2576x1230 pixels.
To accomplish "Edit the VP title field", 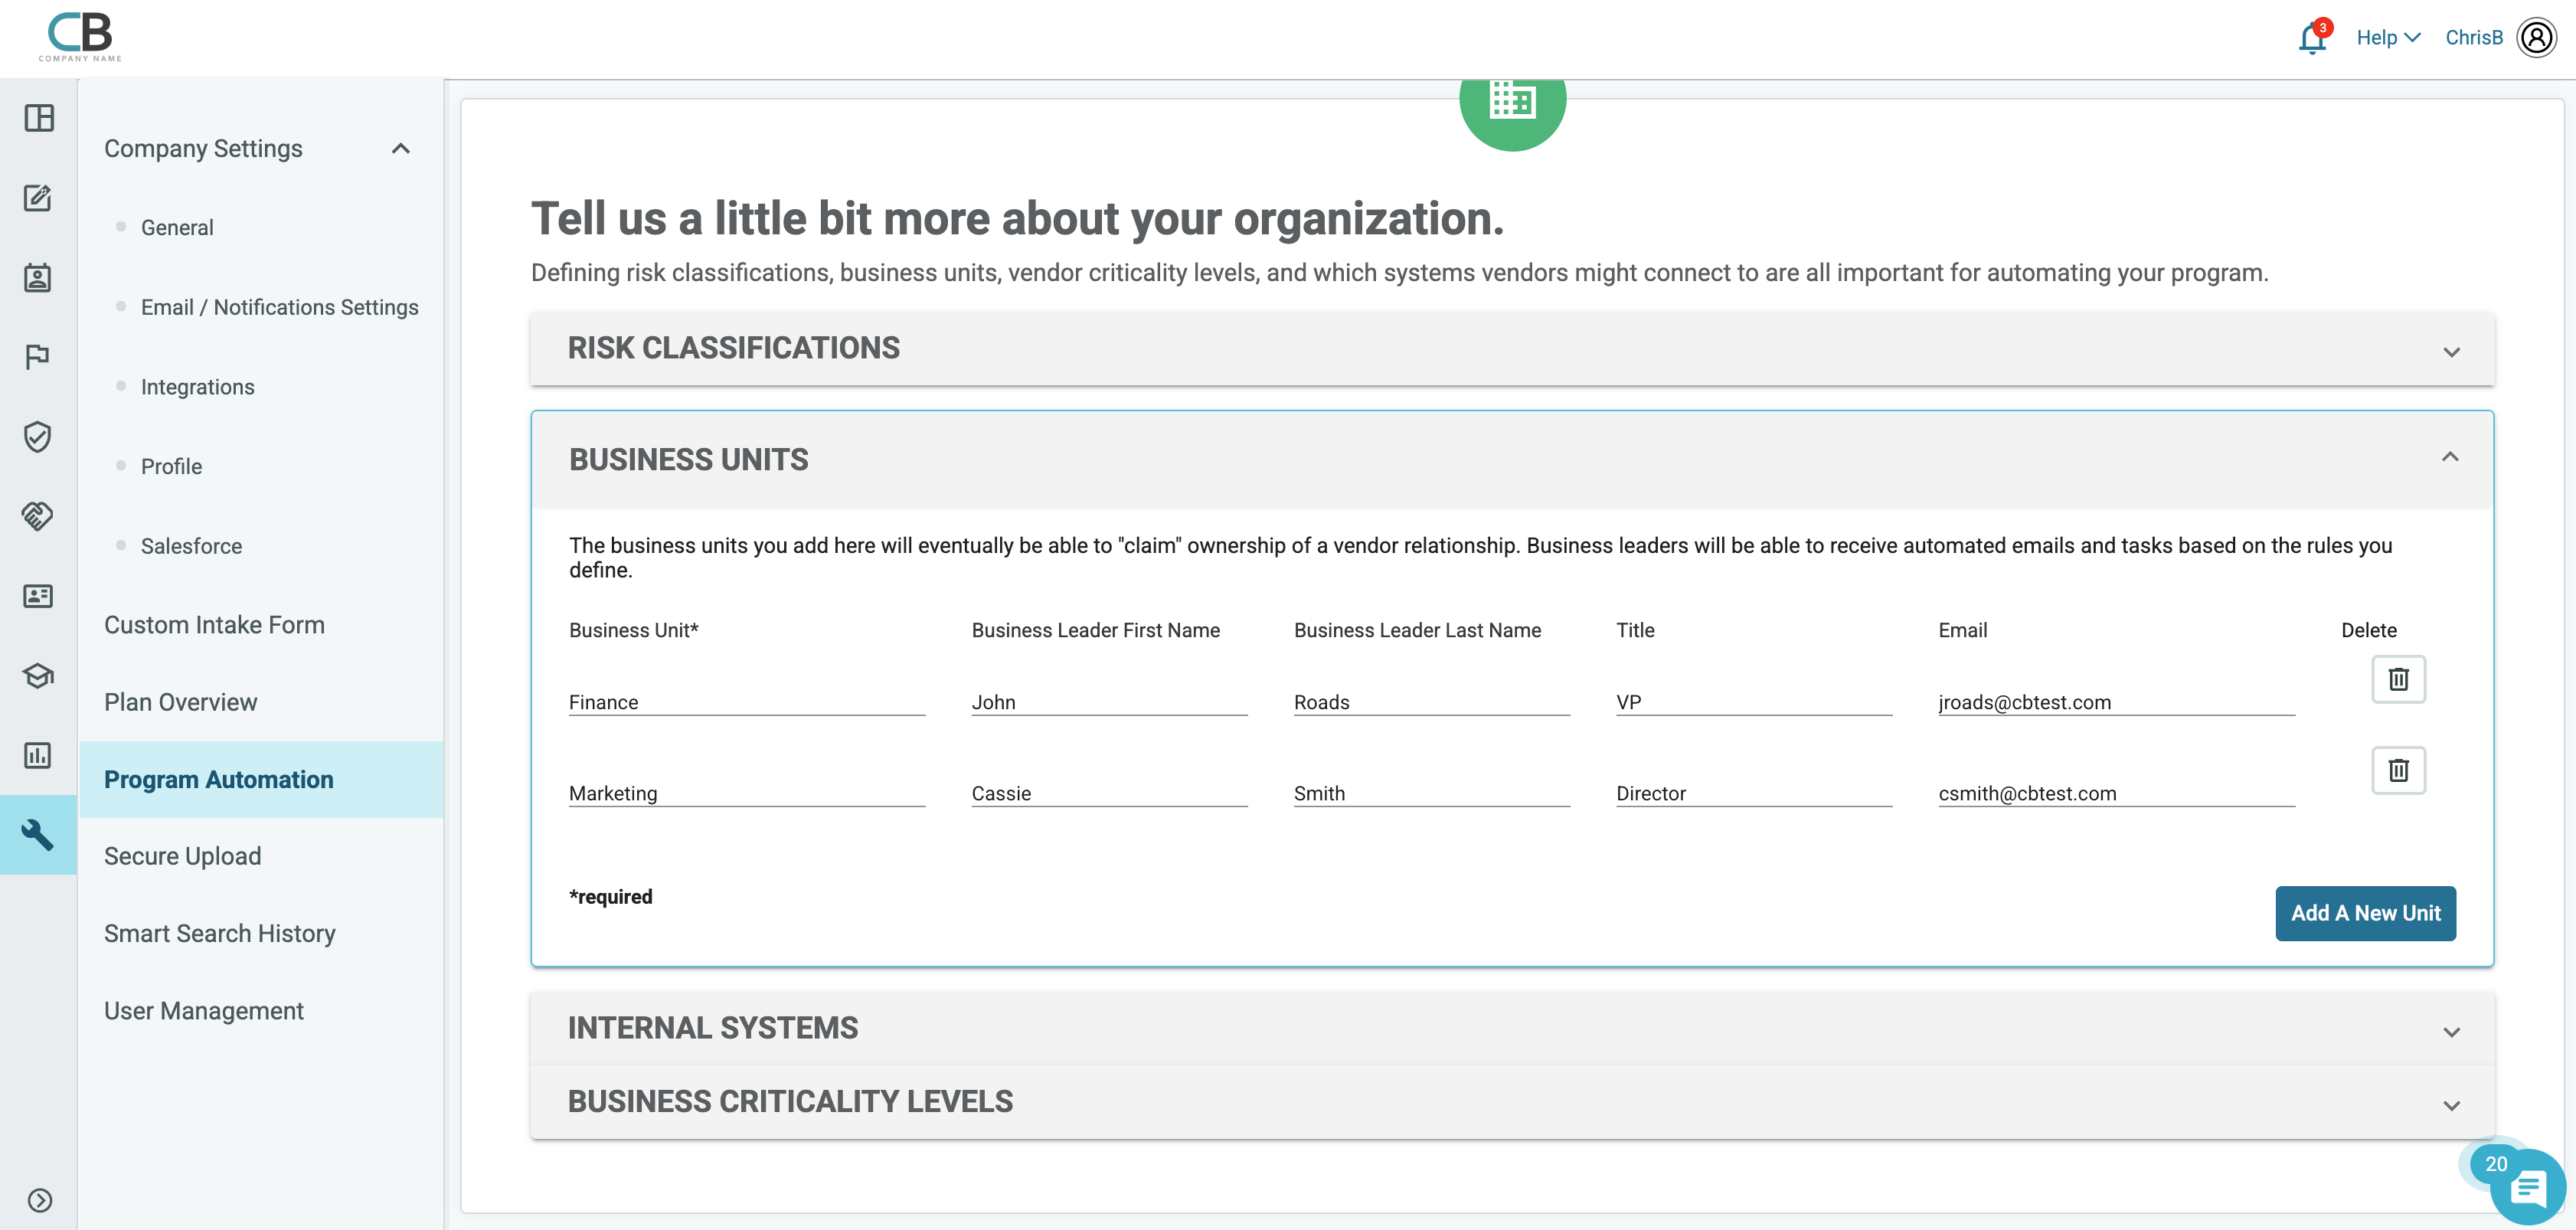I will (x=1754, y=702).
